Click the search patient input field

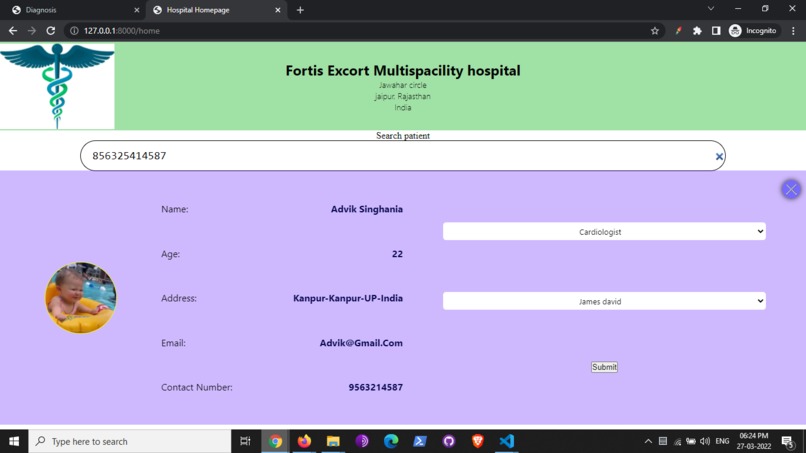[x=402, y=156]
